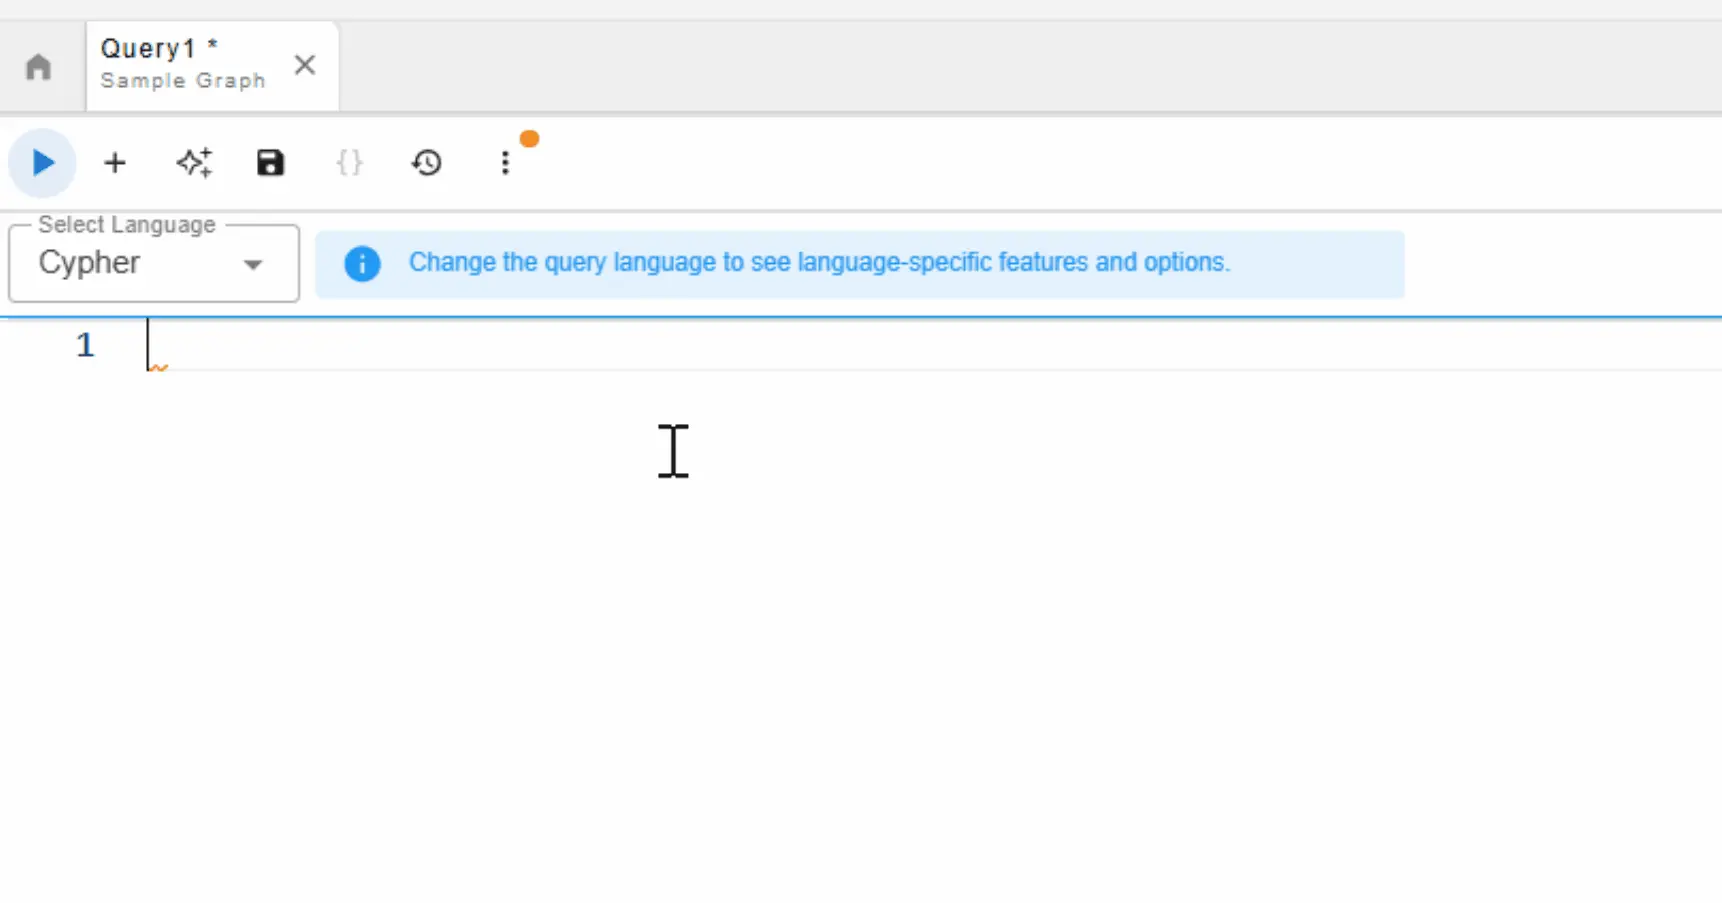Open the three-dot more options menu
This screenshot has height=903, width=1722.
(x=505, y=163)
